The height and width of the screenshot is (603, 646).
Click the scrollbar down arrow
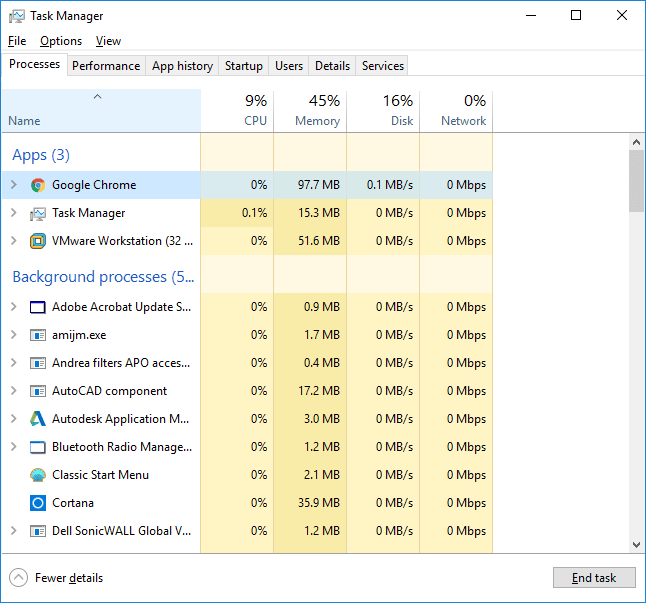pos(637,545)
